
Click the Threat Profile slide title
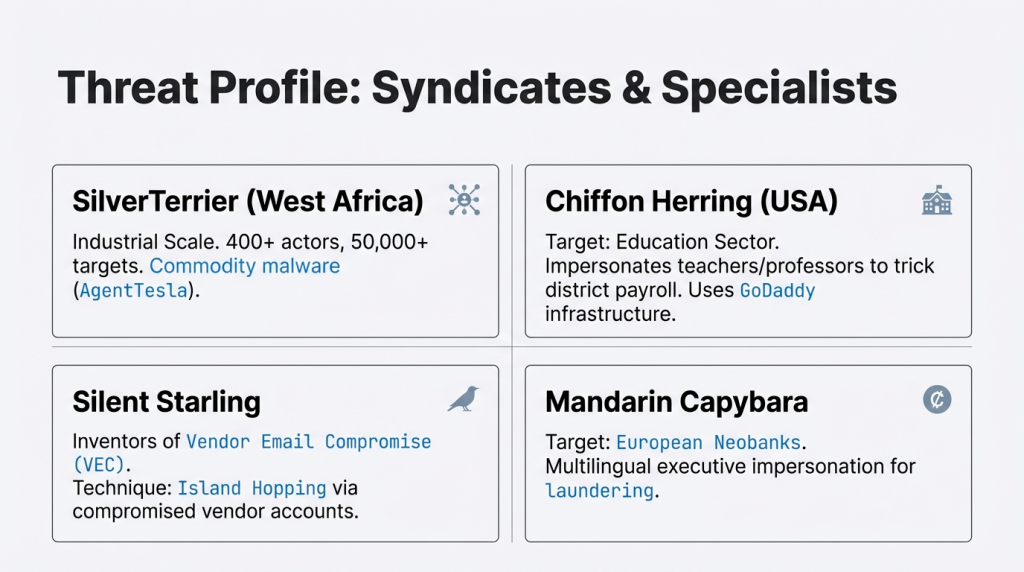(x=477, y=89)
